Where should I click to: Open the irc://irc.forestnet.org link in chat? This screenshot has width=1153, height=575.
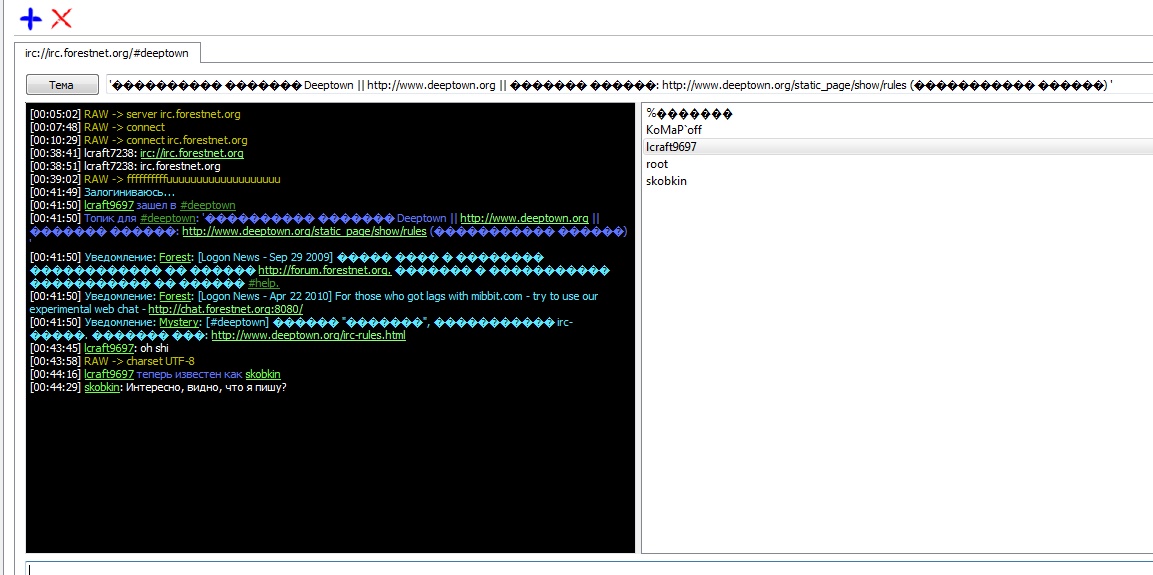pyautogui.click(x=191, y=153)
